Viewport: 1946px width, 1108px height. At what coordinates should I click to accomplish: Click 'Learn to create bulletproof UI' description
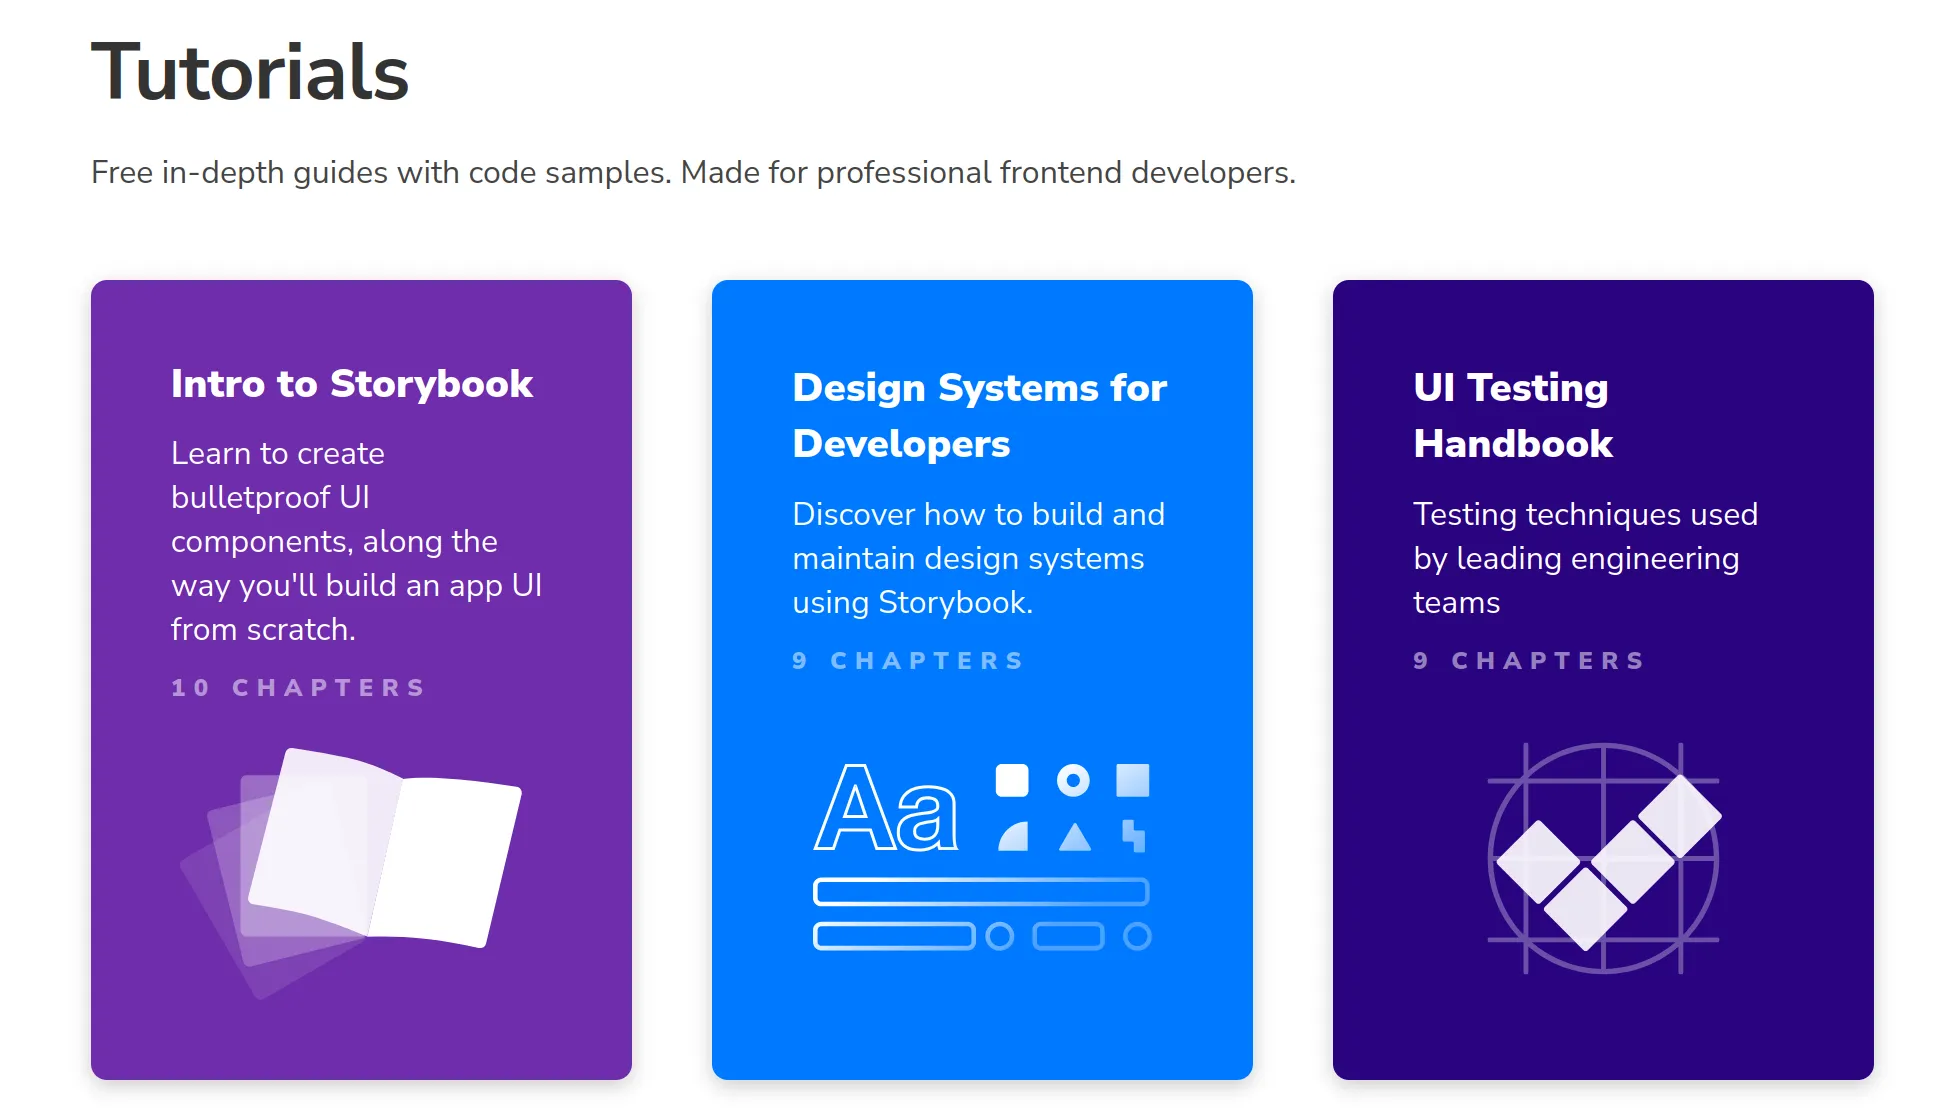point(357,541)
